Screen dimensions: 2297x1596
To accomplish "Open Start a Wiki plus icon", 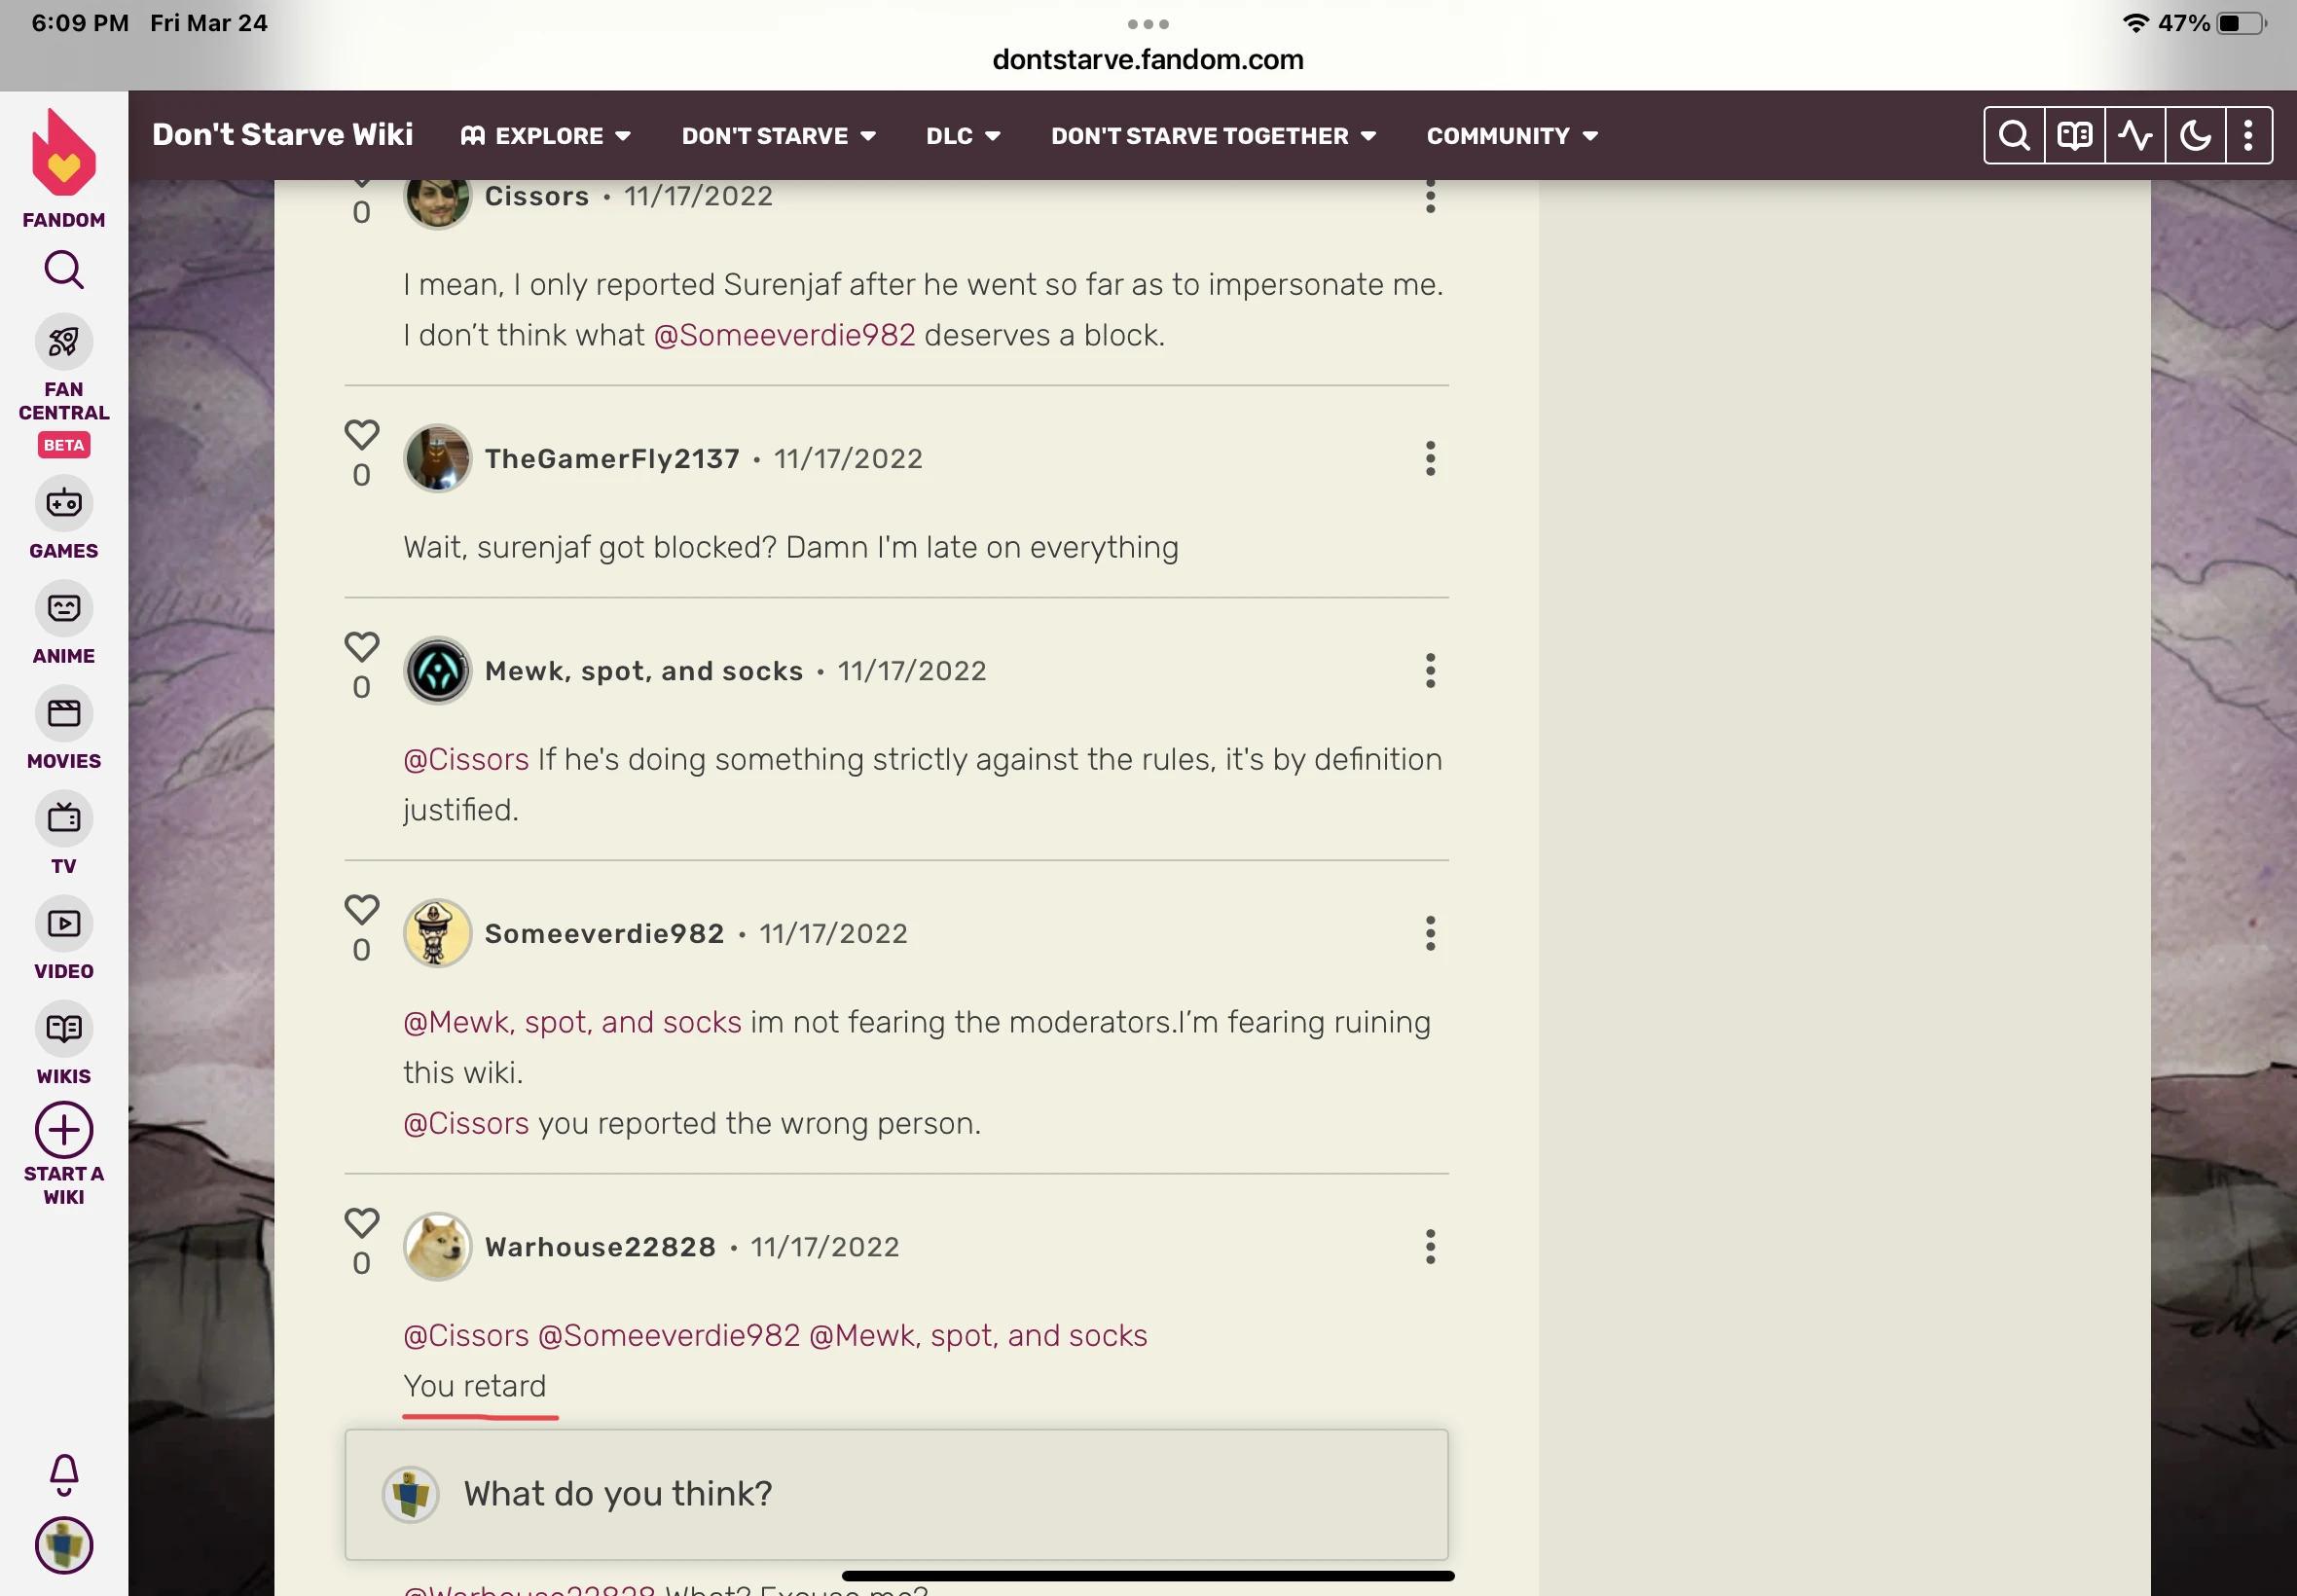I will tap(63, 1130).
